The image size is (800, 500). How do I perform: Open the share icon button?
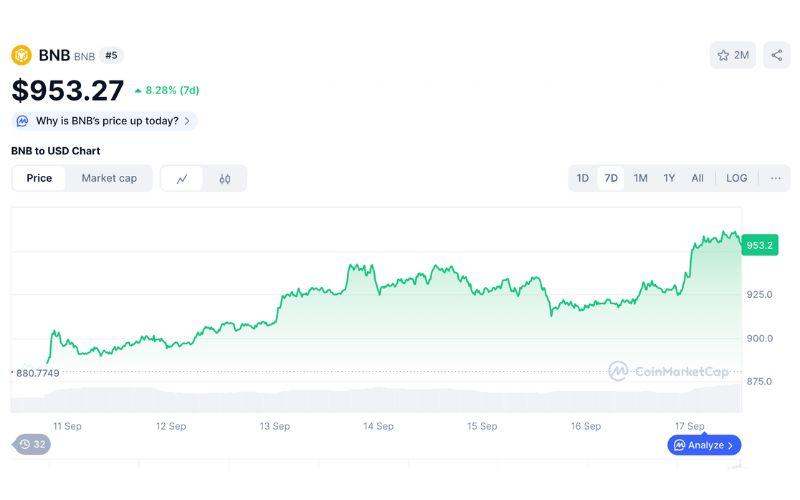(x=777, y=55)
